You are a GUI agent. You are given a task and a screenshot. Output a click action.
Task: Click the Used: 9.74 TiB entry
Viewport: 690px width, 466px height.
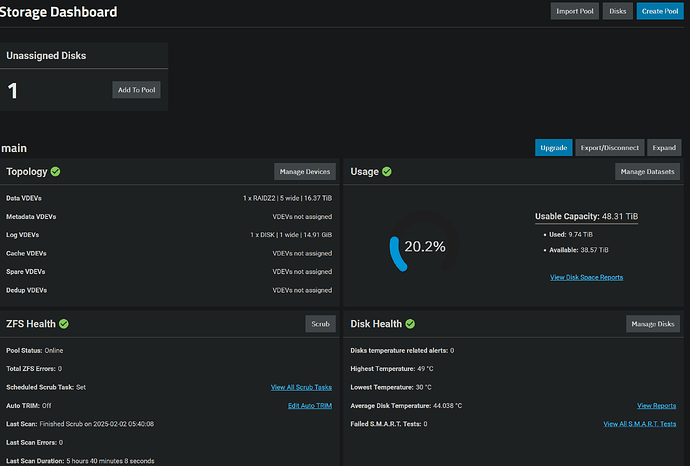[571, 235]
